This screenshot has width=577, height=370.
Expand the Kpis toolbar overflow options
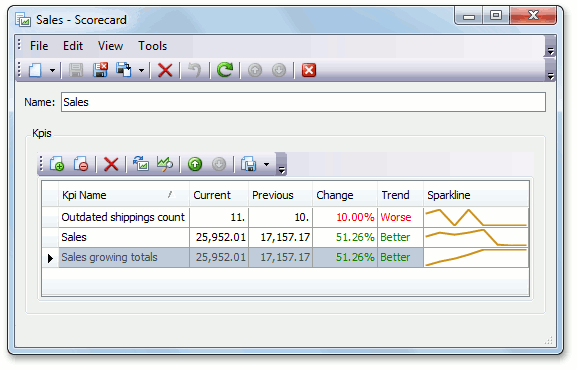pos(282,164)
